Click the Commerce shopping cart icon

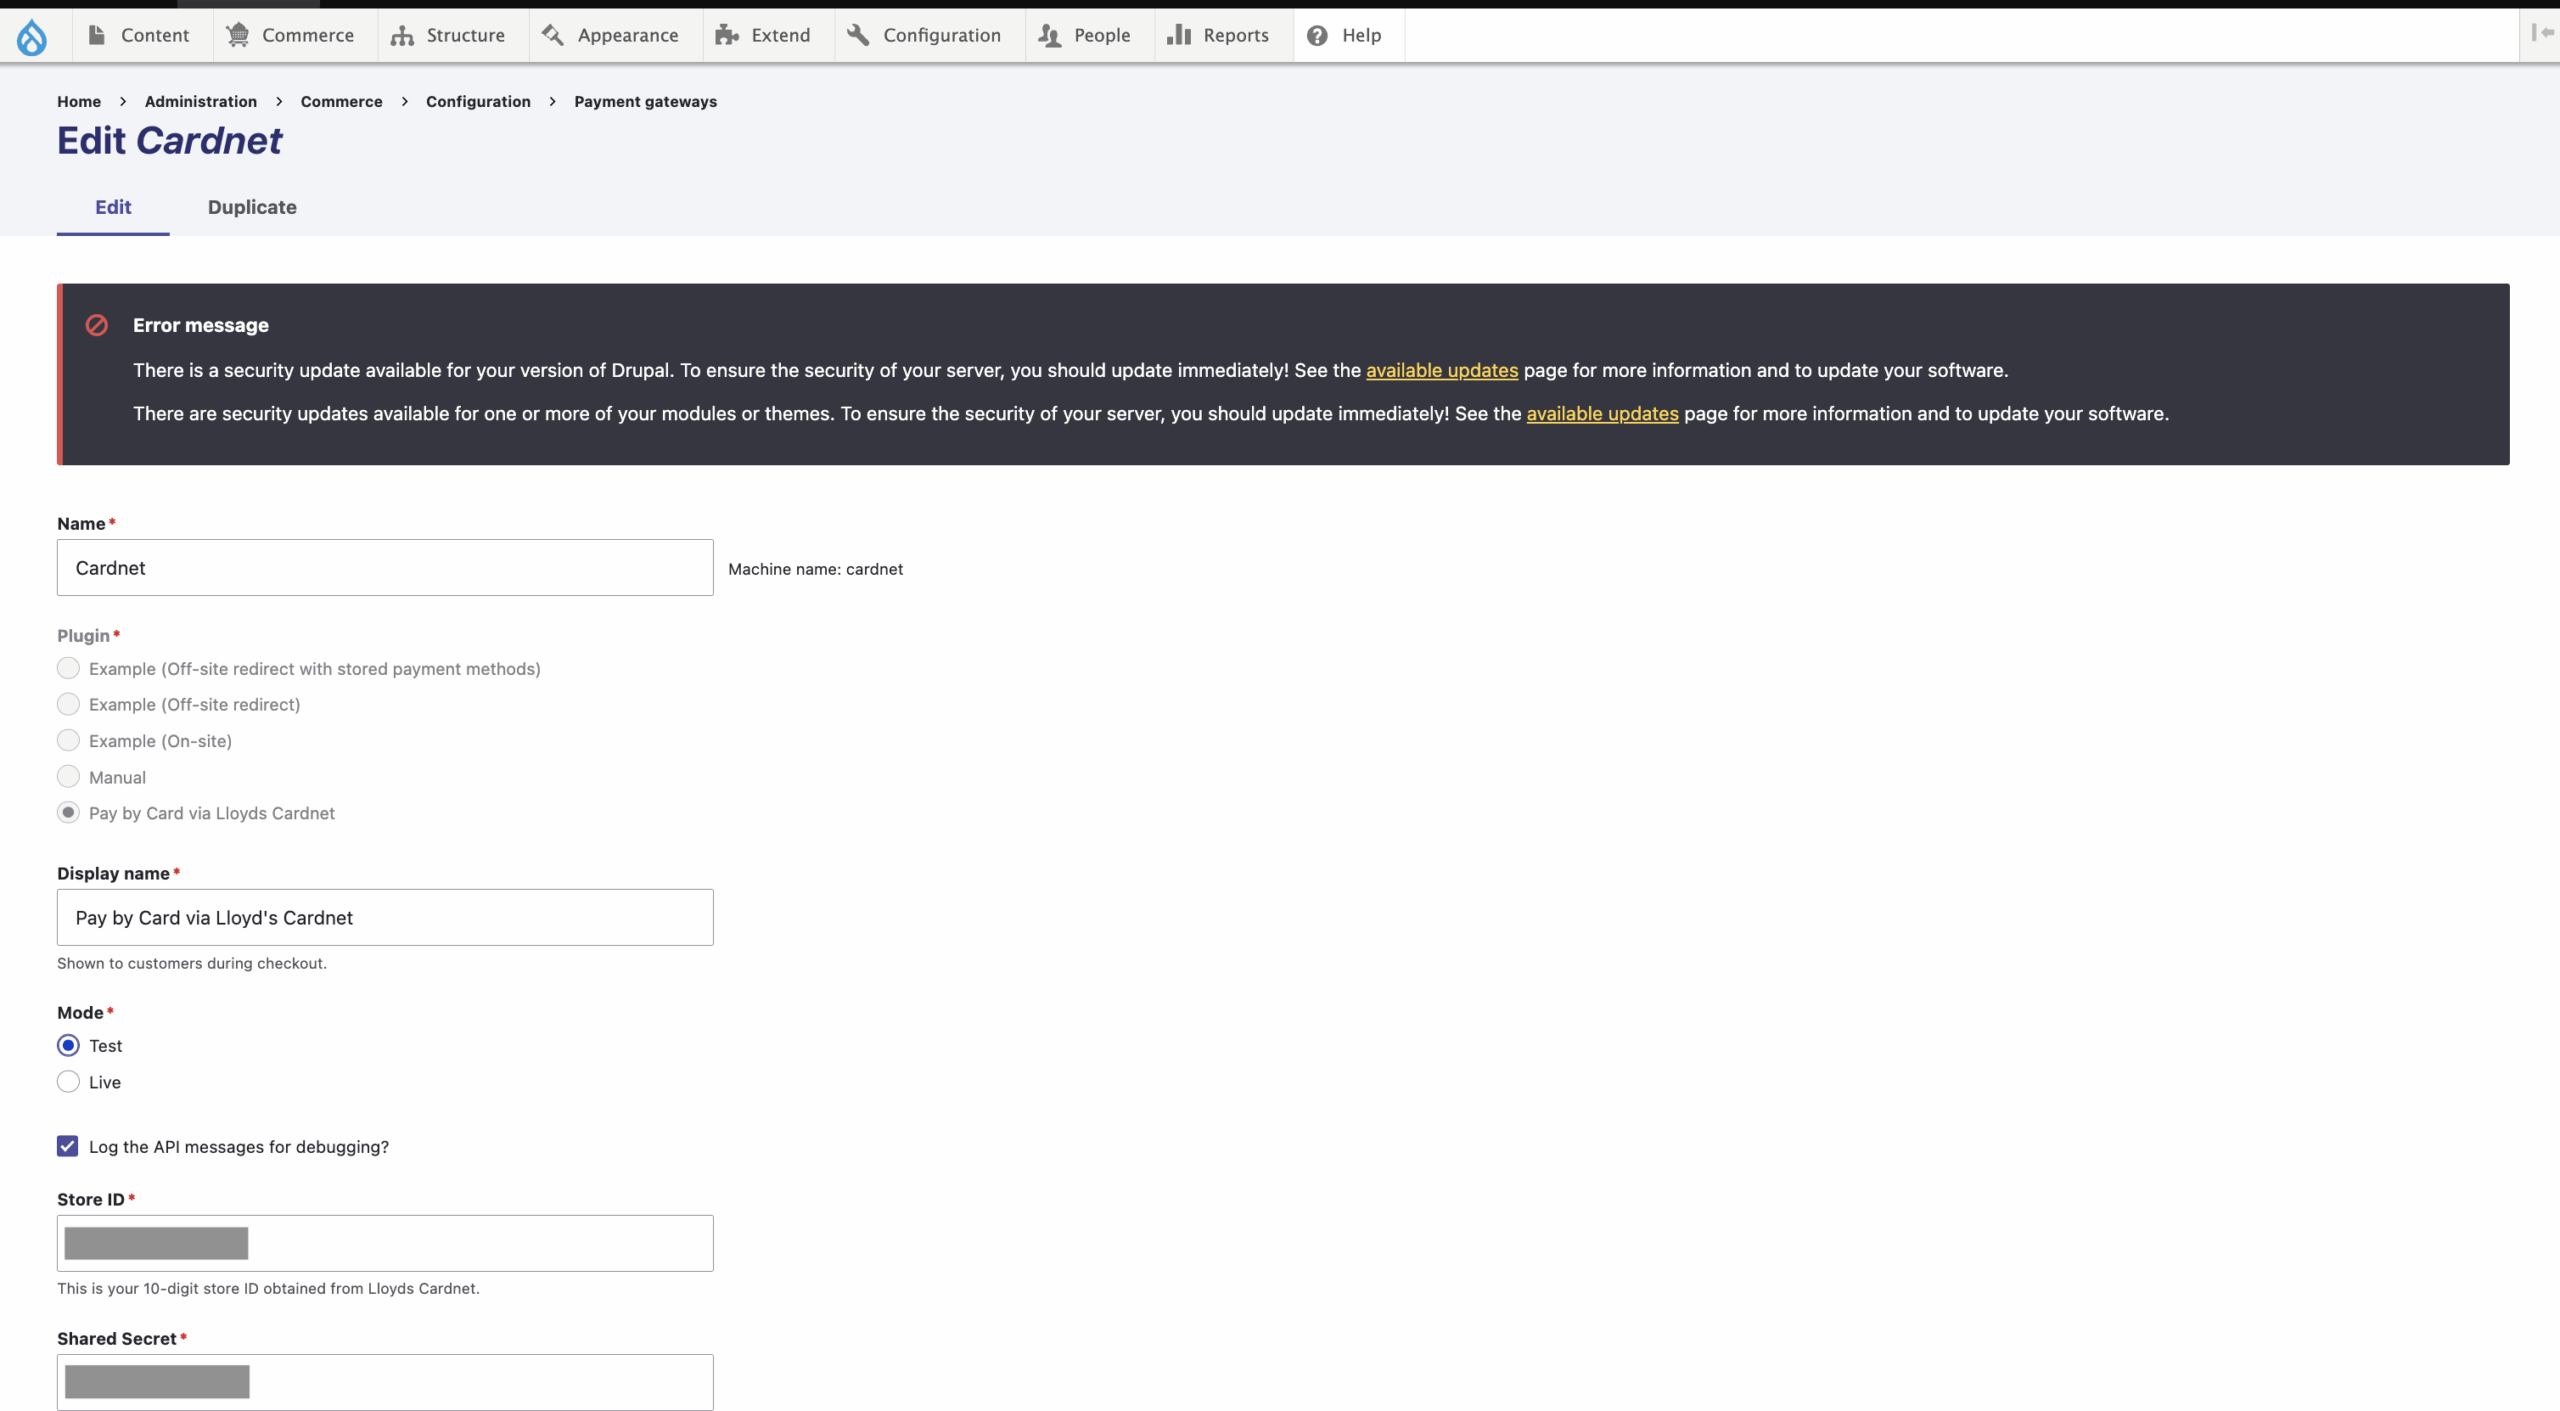pyautogui.click(x=238, y=35)
